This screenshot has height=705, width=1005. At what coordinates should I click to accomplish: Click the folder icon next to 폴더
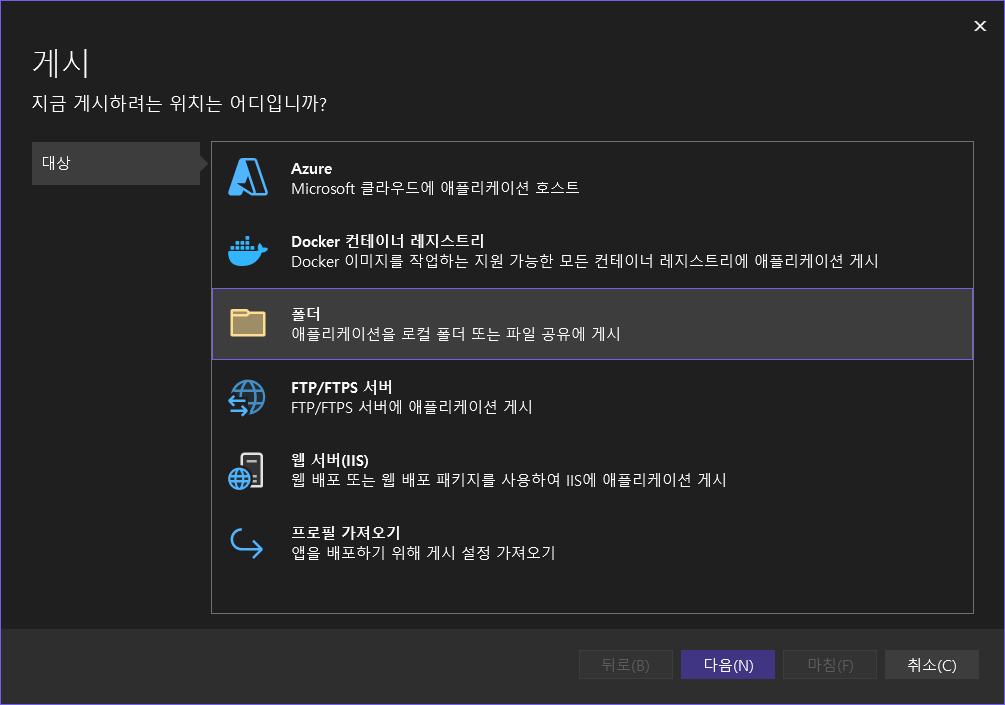pyautogui.click(x=246, y=322)
